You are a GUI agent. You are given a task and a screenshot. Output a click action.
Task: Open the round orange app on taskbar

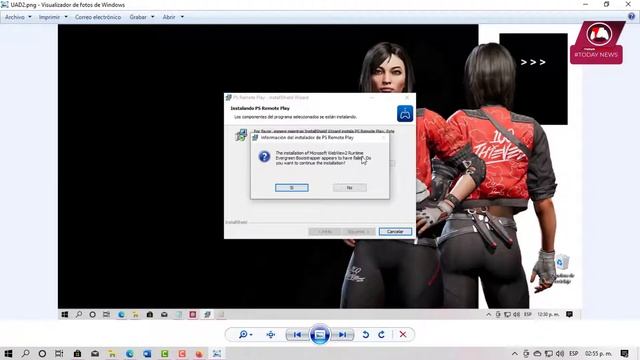click(199, 353)
